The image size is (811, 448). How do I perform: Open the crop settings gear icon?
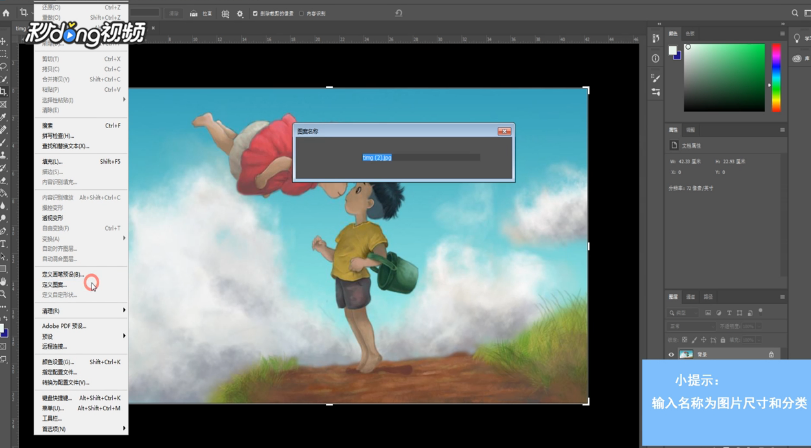(240, 13)
